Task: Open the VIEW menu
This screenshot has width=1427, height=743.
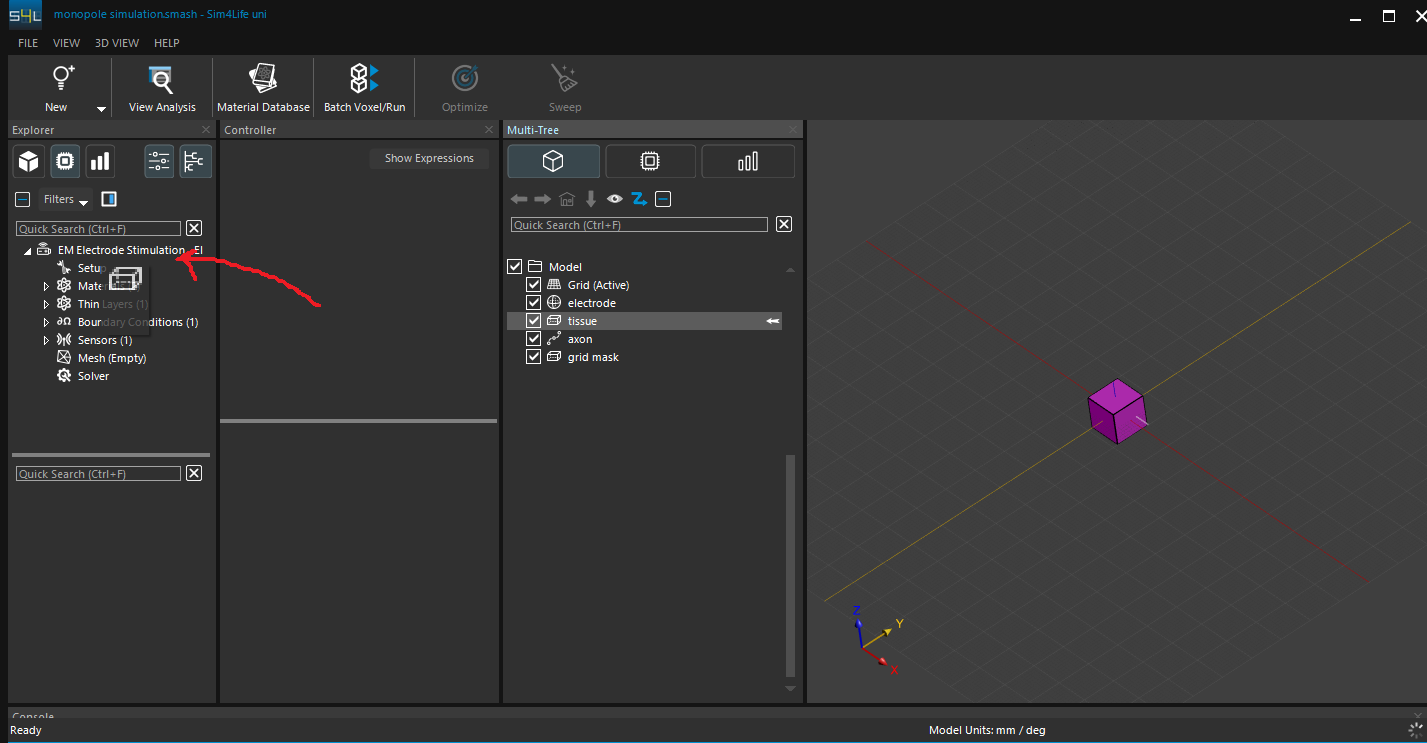Action: 66,43
